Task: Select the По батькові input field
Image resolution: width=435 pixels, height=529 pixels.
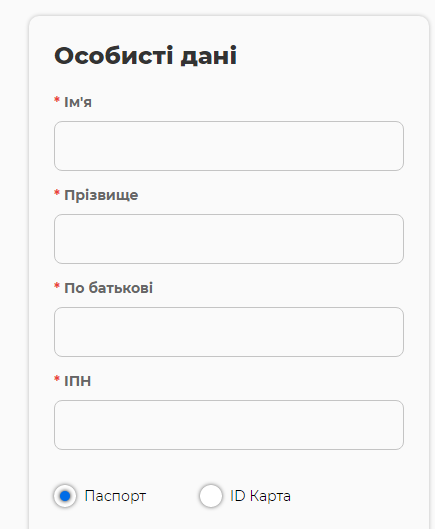Action: pyautogui.click(x=229, y=332)
